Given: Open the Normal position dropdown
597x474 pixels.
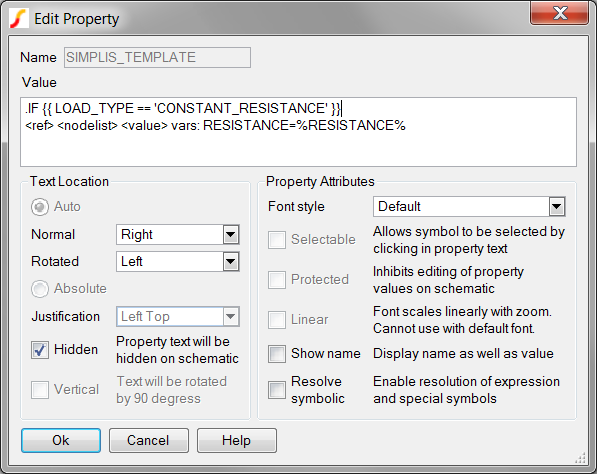Looking at the screenshot, I should [x=178, y=235].
